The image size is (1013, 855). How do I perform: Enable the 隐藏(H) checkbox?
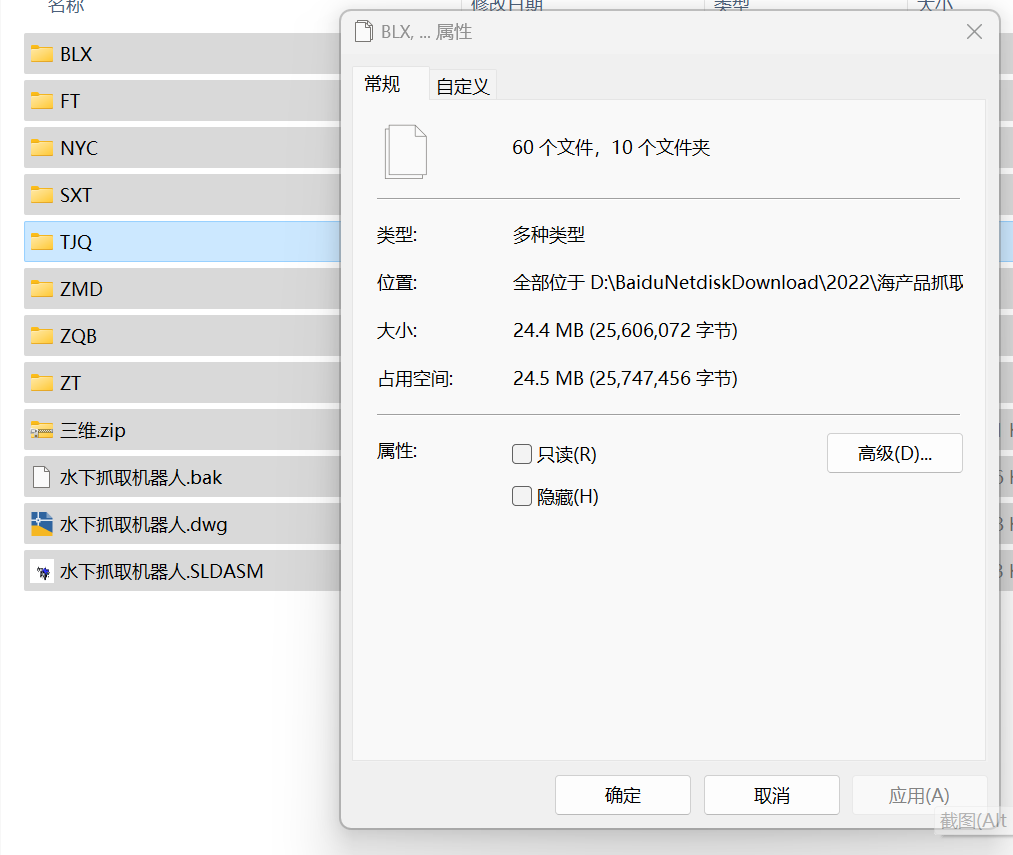point(521,495)
